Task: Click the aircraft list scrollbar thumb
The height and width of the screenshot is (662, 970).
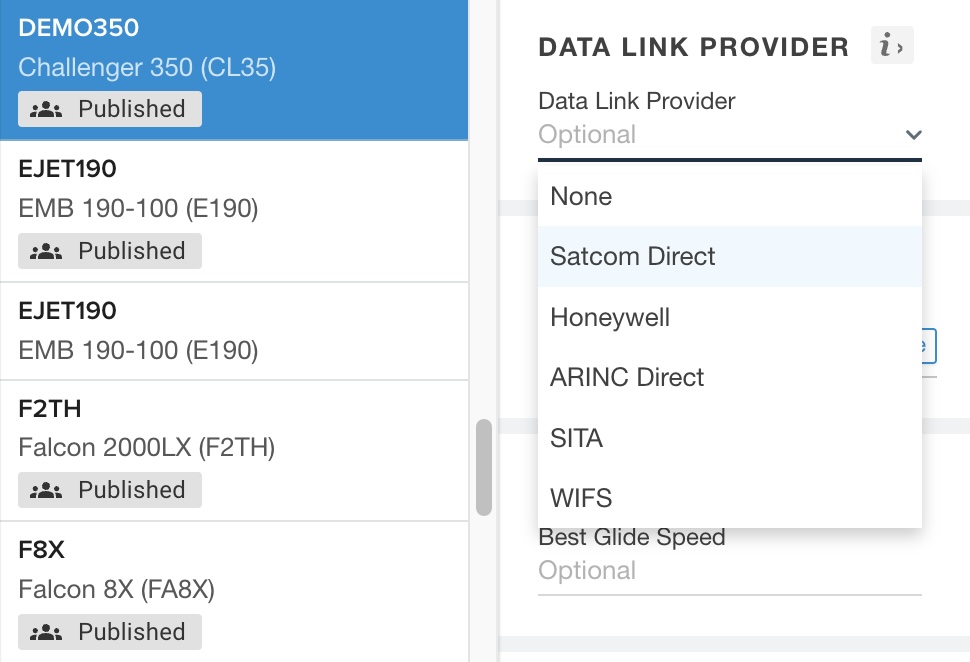Action: 484,467
